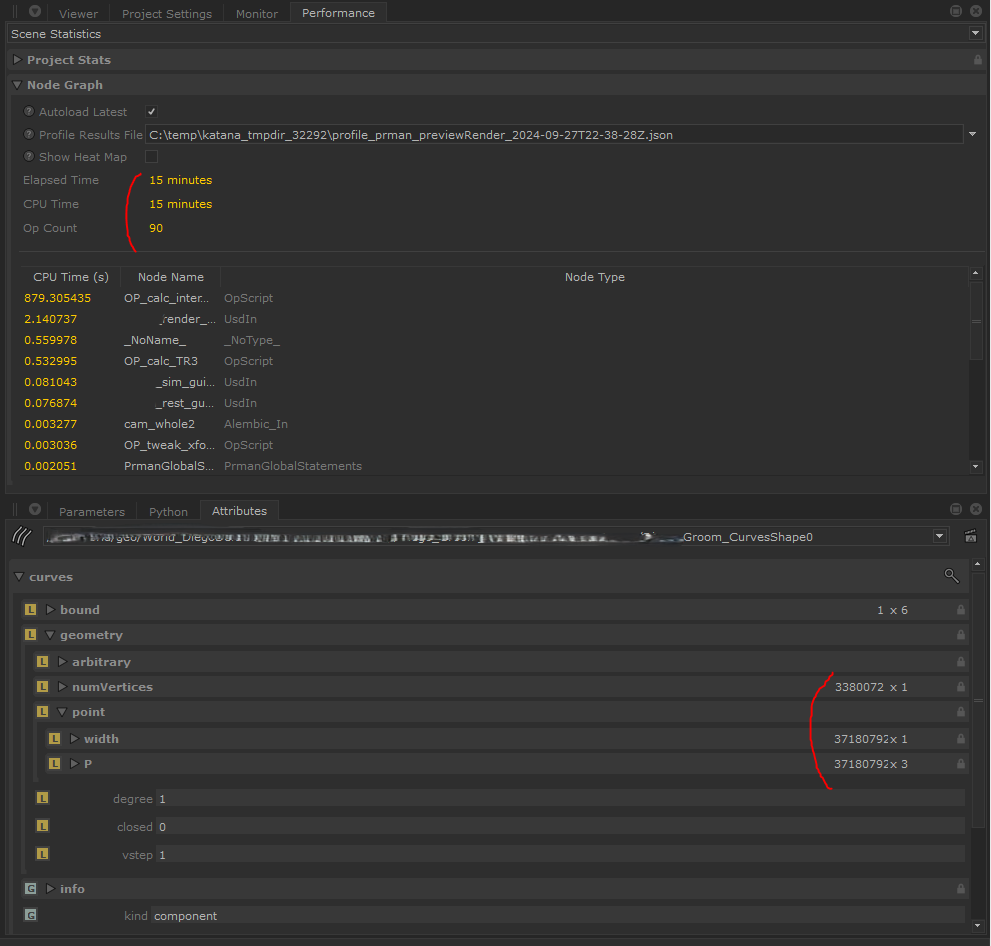991x946 pixels.
Task: Open the Profile Results File dropdown arrow
Action: tap(972, 134)
